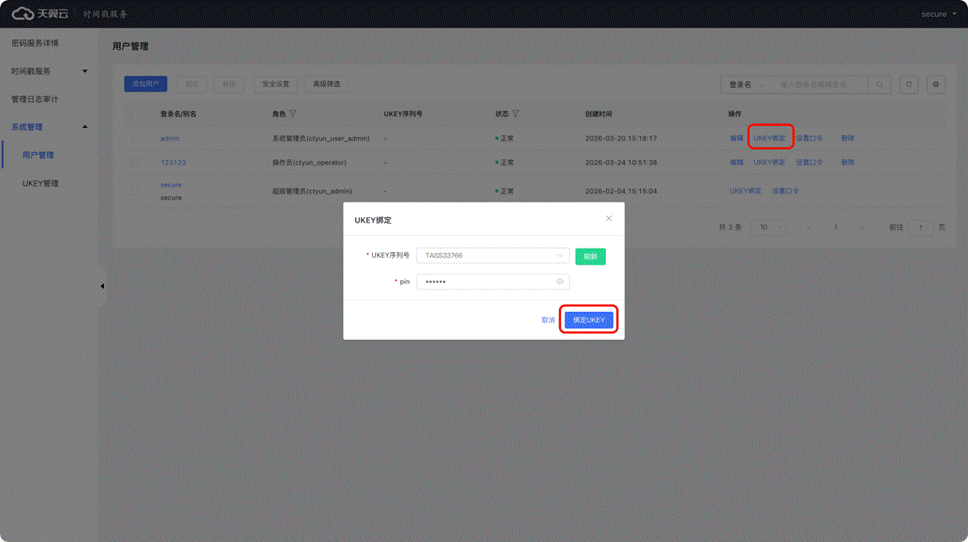Click the magnifier search icon
Screen dimensions: 968x542
[x=879, y=85]
